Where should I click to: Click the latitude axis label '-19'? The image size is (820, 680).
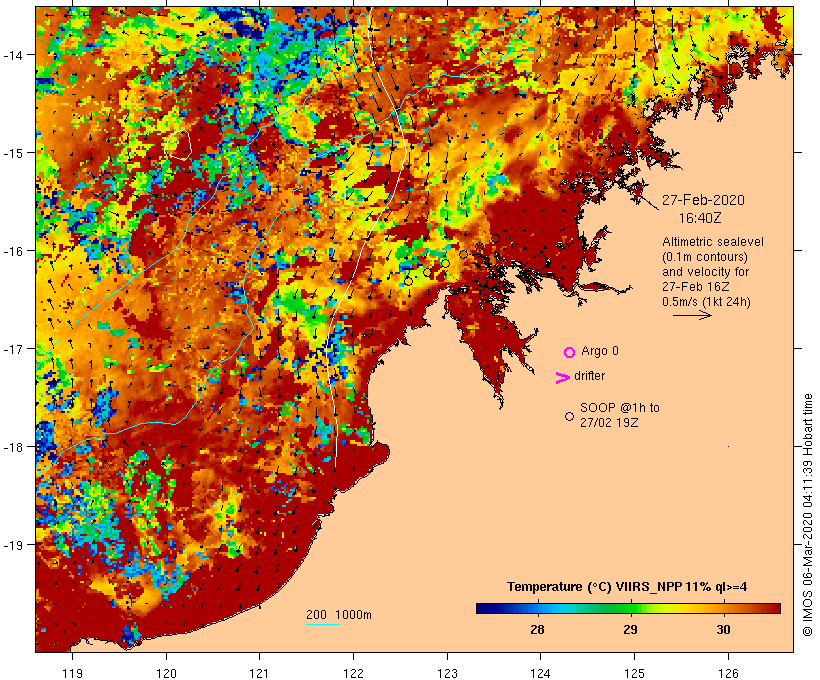pyautogui.click(x=12, y=545)
